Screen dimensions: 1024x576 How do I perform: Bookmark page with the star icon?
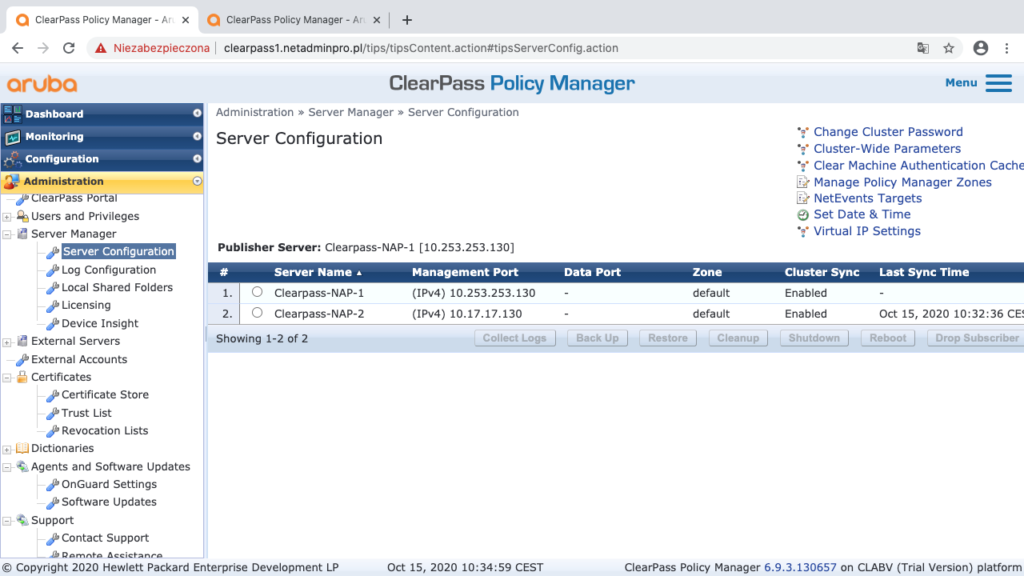tap(949, 48)
